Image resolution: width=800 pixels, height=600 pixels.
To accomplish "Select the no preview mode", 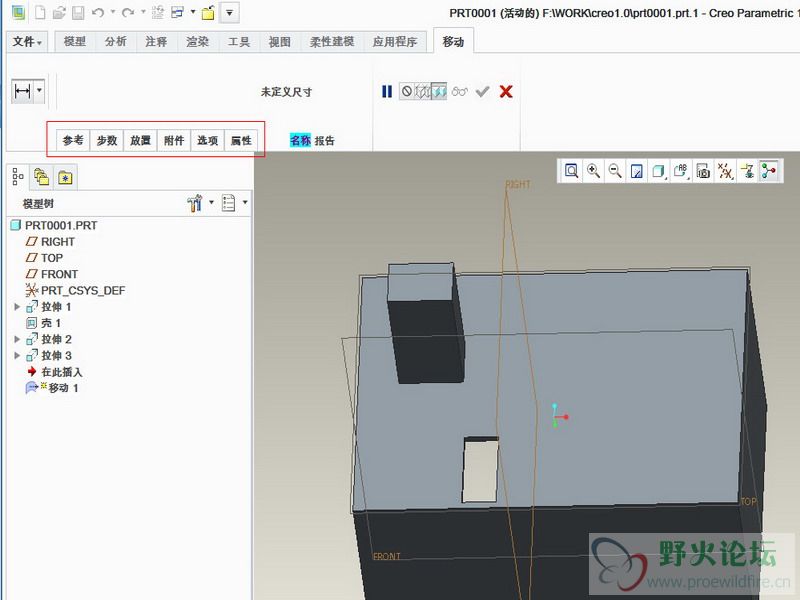I will point(407,91).
